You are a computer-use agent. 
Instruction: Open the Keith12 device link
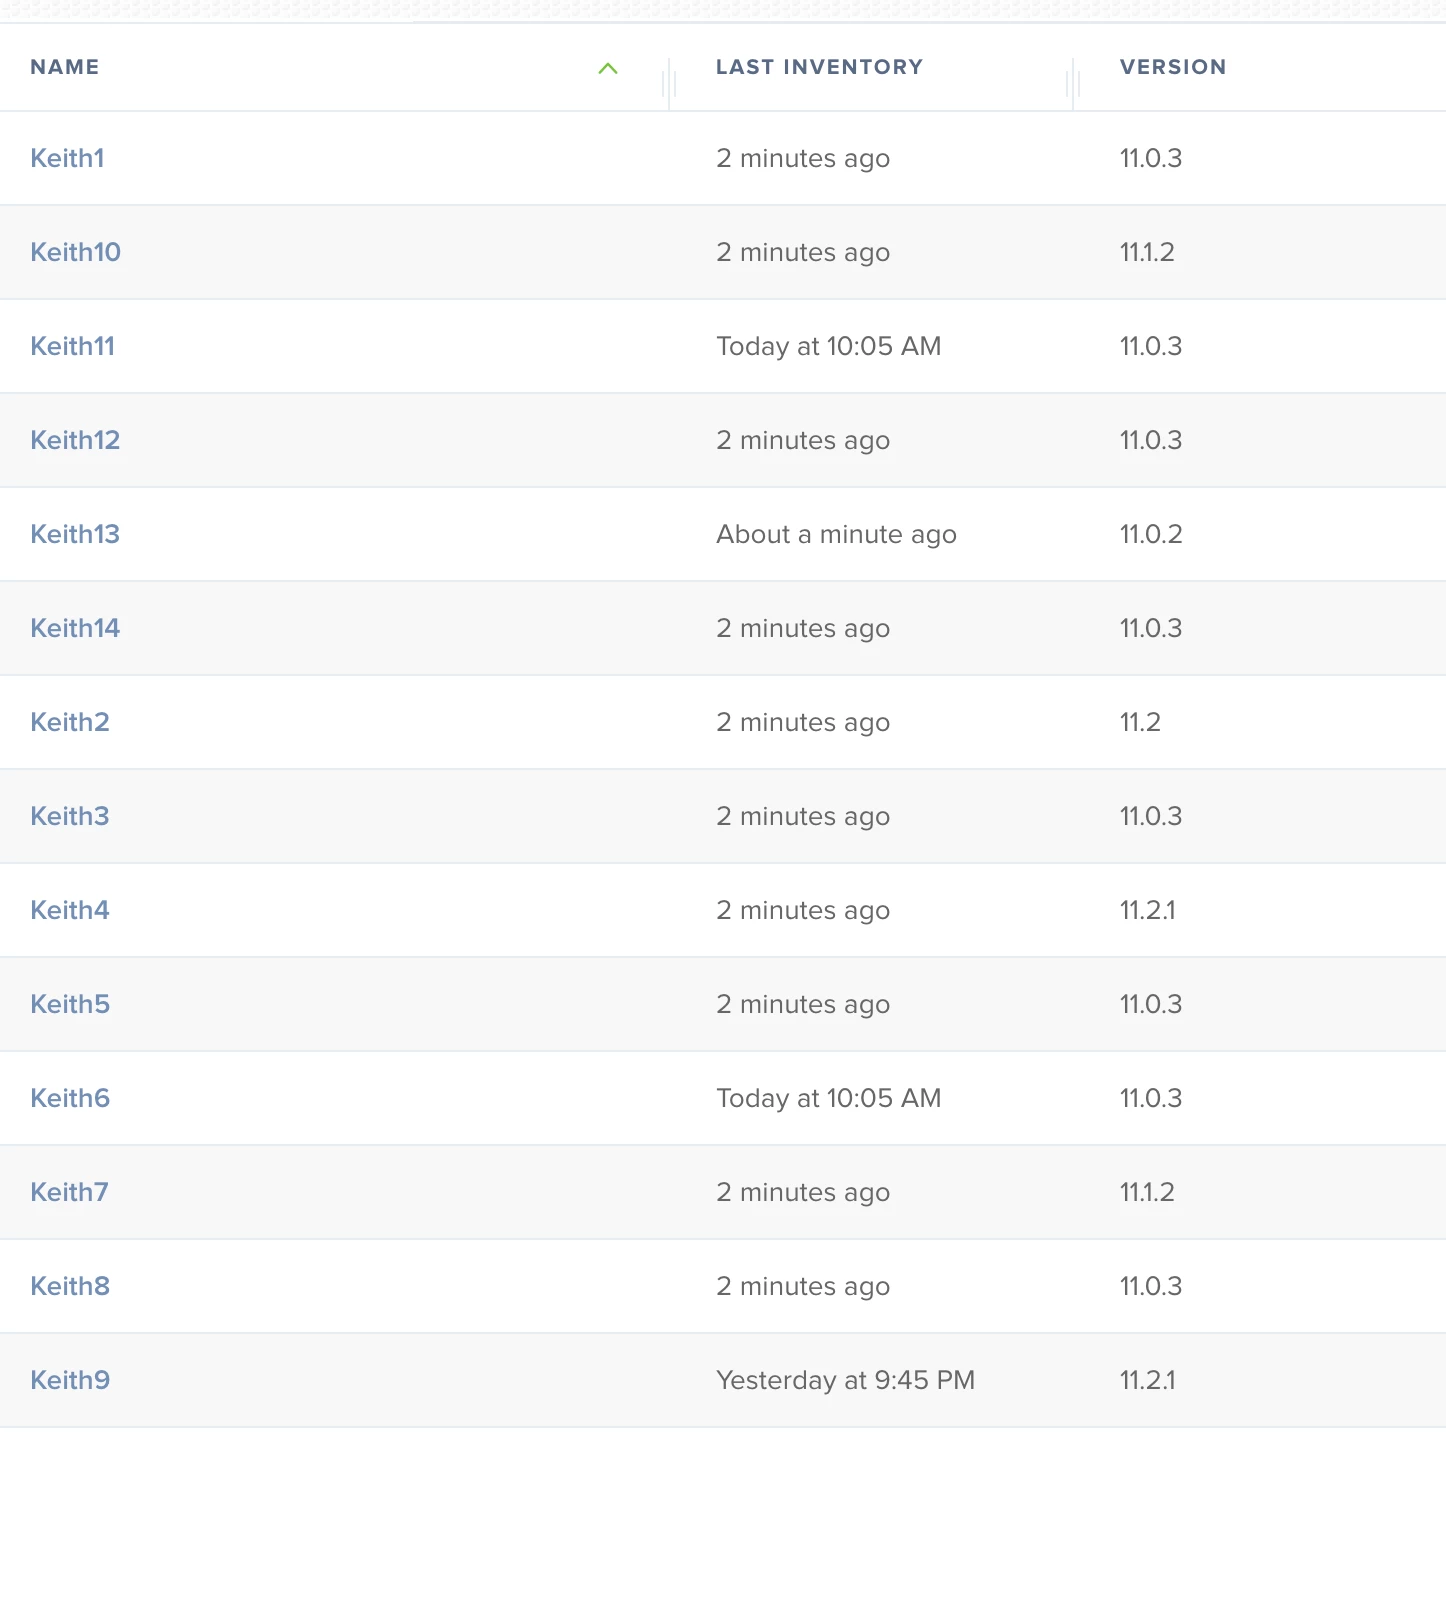coord(75,440)
